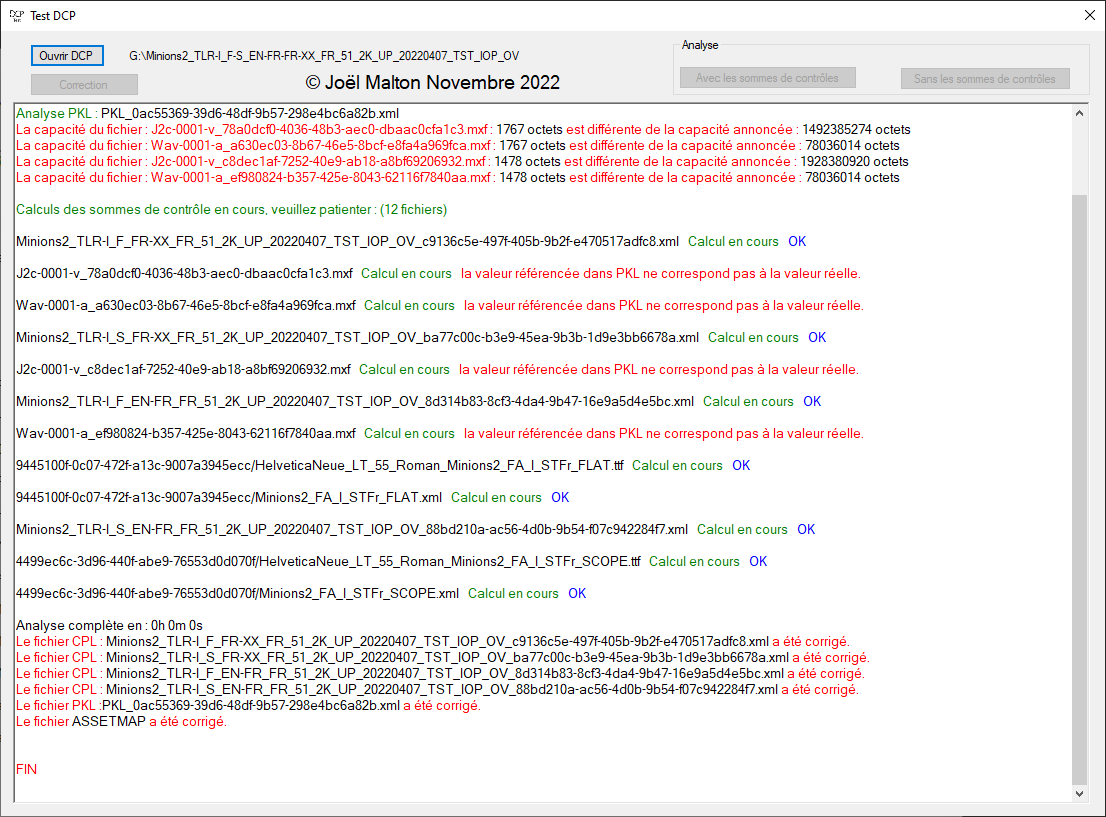Click capacity error line for J2c-0001-v_c8dec1af file
This screenshot has height=817, width=1106.
tap(462, 162)
